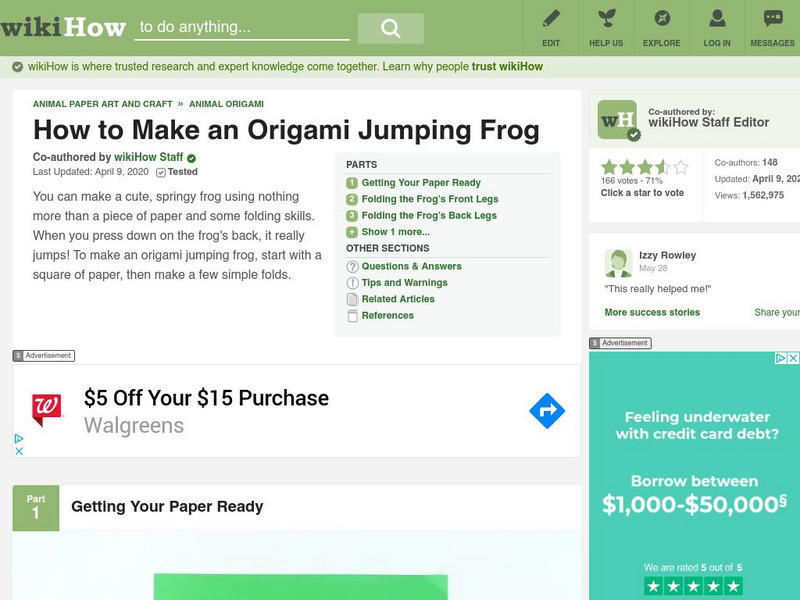Click More success stories link
The image size is (800, 600).
[x=652, y=313]
